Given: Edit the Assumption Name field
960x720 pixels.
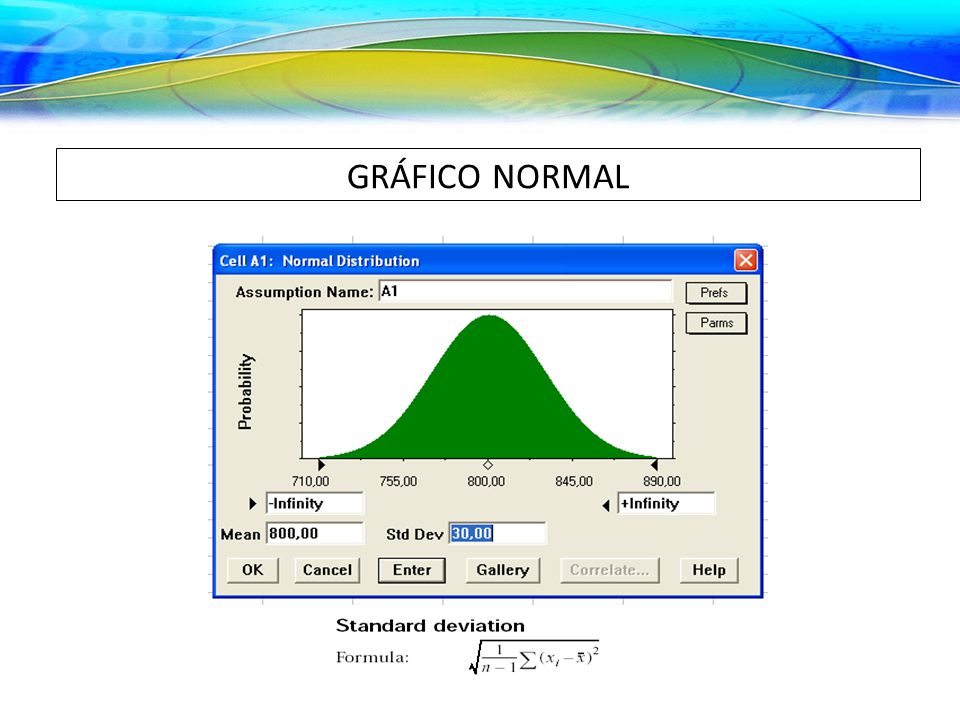Looking at the screenshot, I should 525,291.
